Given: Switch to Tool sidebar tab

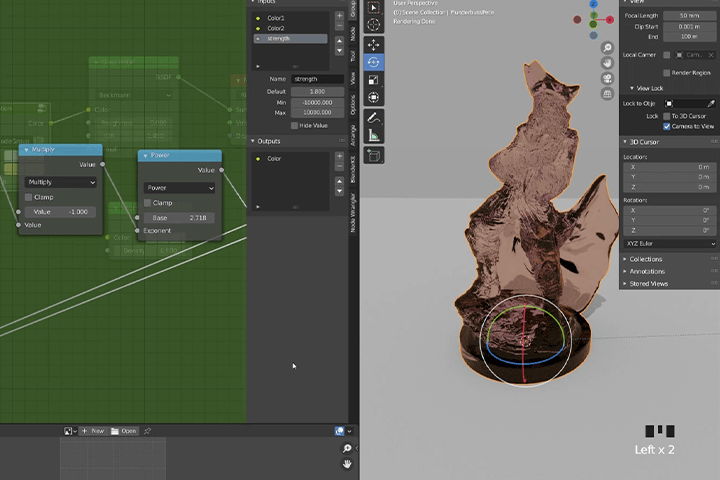Looking at the screenshot, I should click(353, 56).
